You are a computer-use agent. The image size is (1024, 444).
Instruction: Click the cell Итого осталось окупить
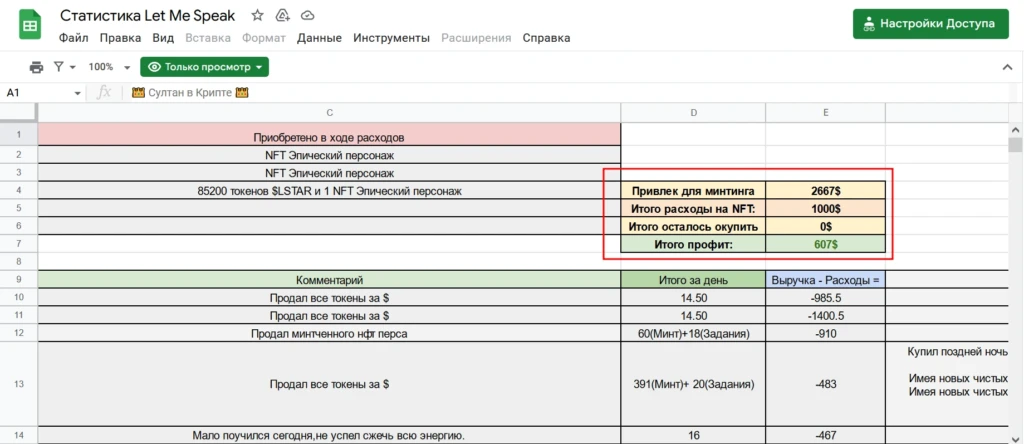pyautogui.click(x=693, y=227)
